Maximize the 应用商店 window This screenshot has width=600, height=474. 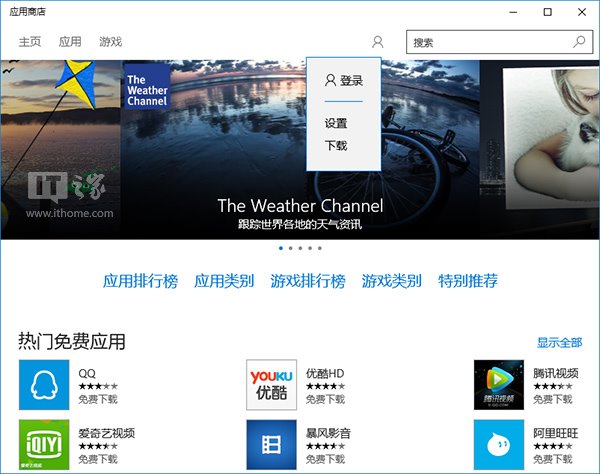[548, 12]
